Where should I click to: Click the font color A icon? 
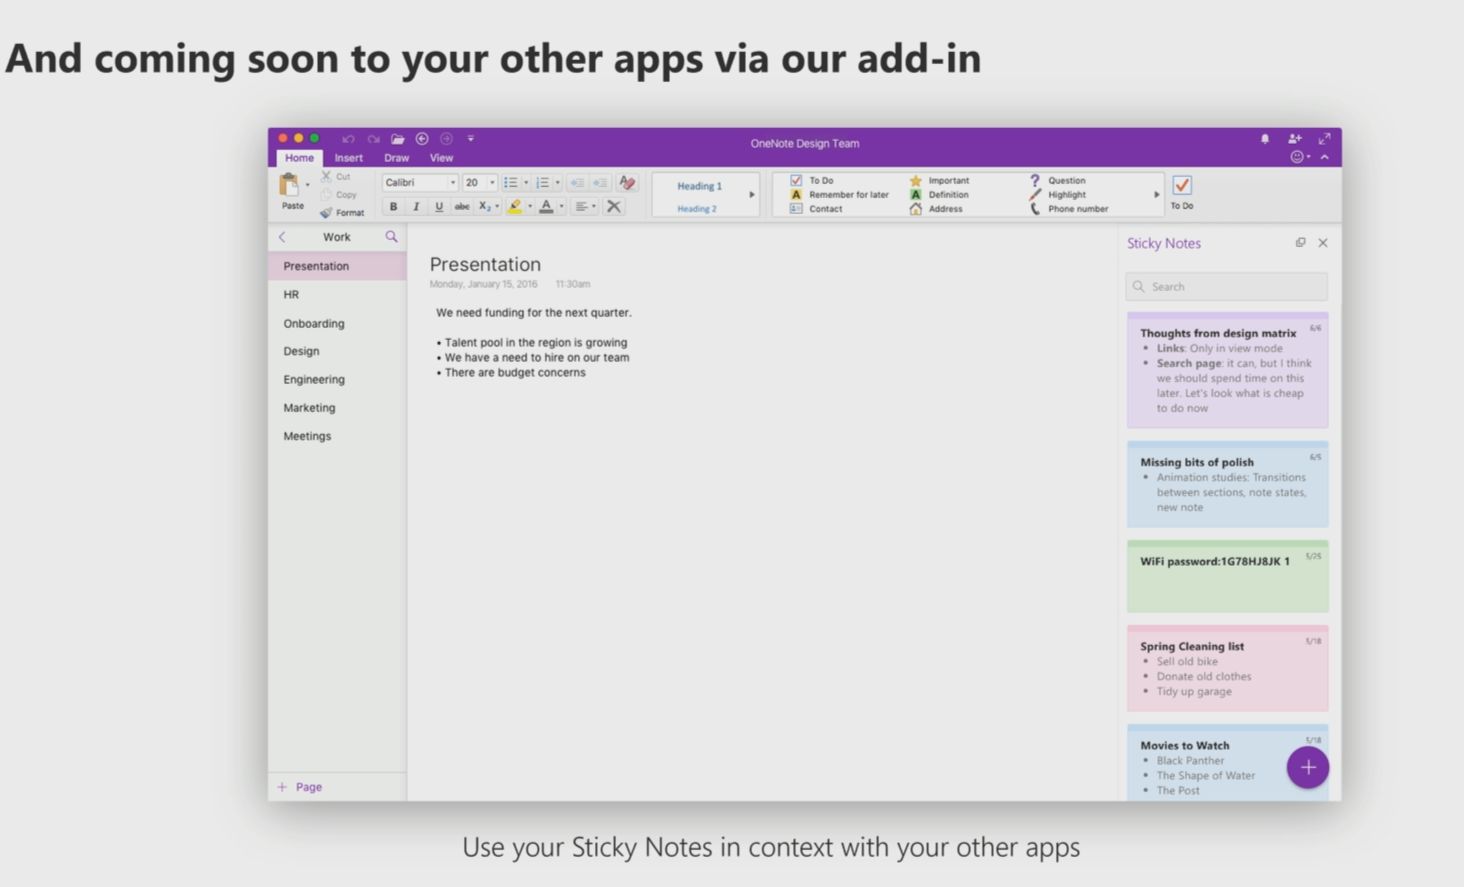coord(546,206)
